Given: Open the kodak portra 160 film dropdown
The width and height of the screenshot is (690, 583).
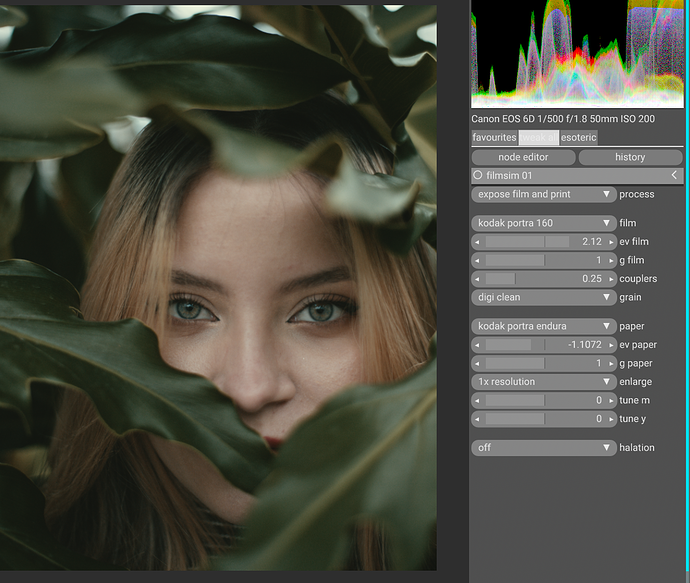Looking at the screenshot, I should click(543, 223).
